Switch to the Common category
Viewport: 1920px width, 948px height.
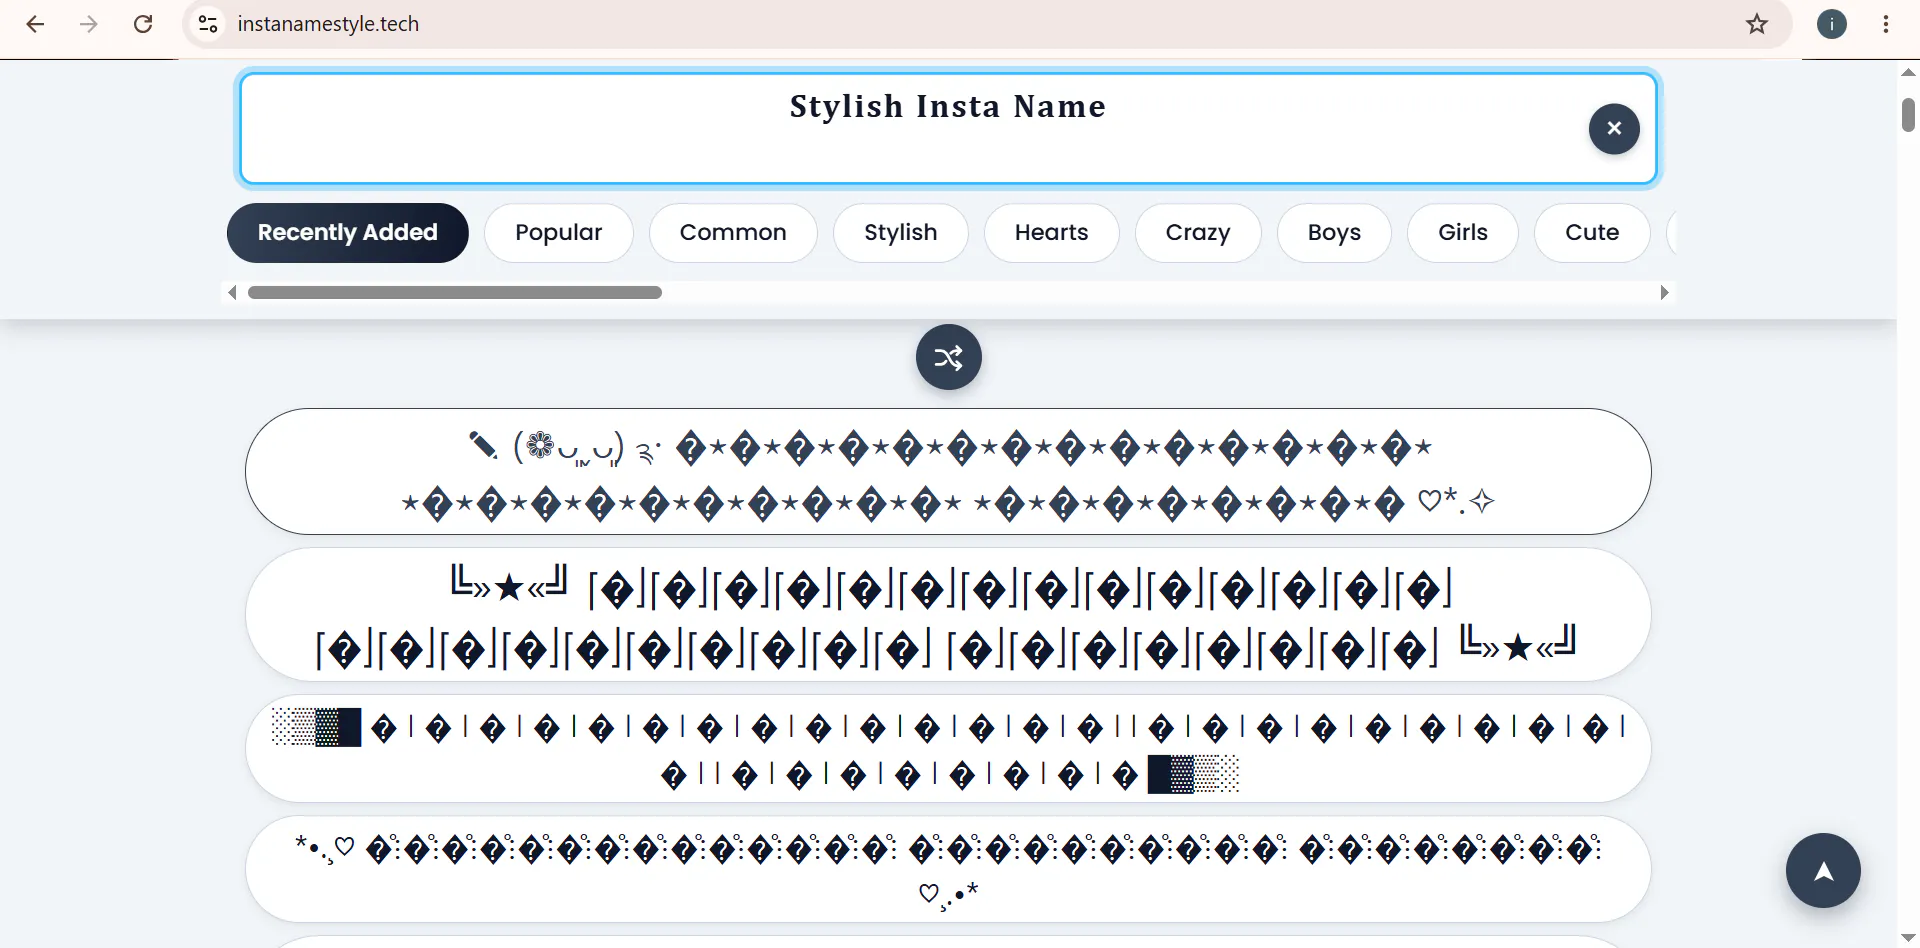pyautogui.click(x=733, y=233)
